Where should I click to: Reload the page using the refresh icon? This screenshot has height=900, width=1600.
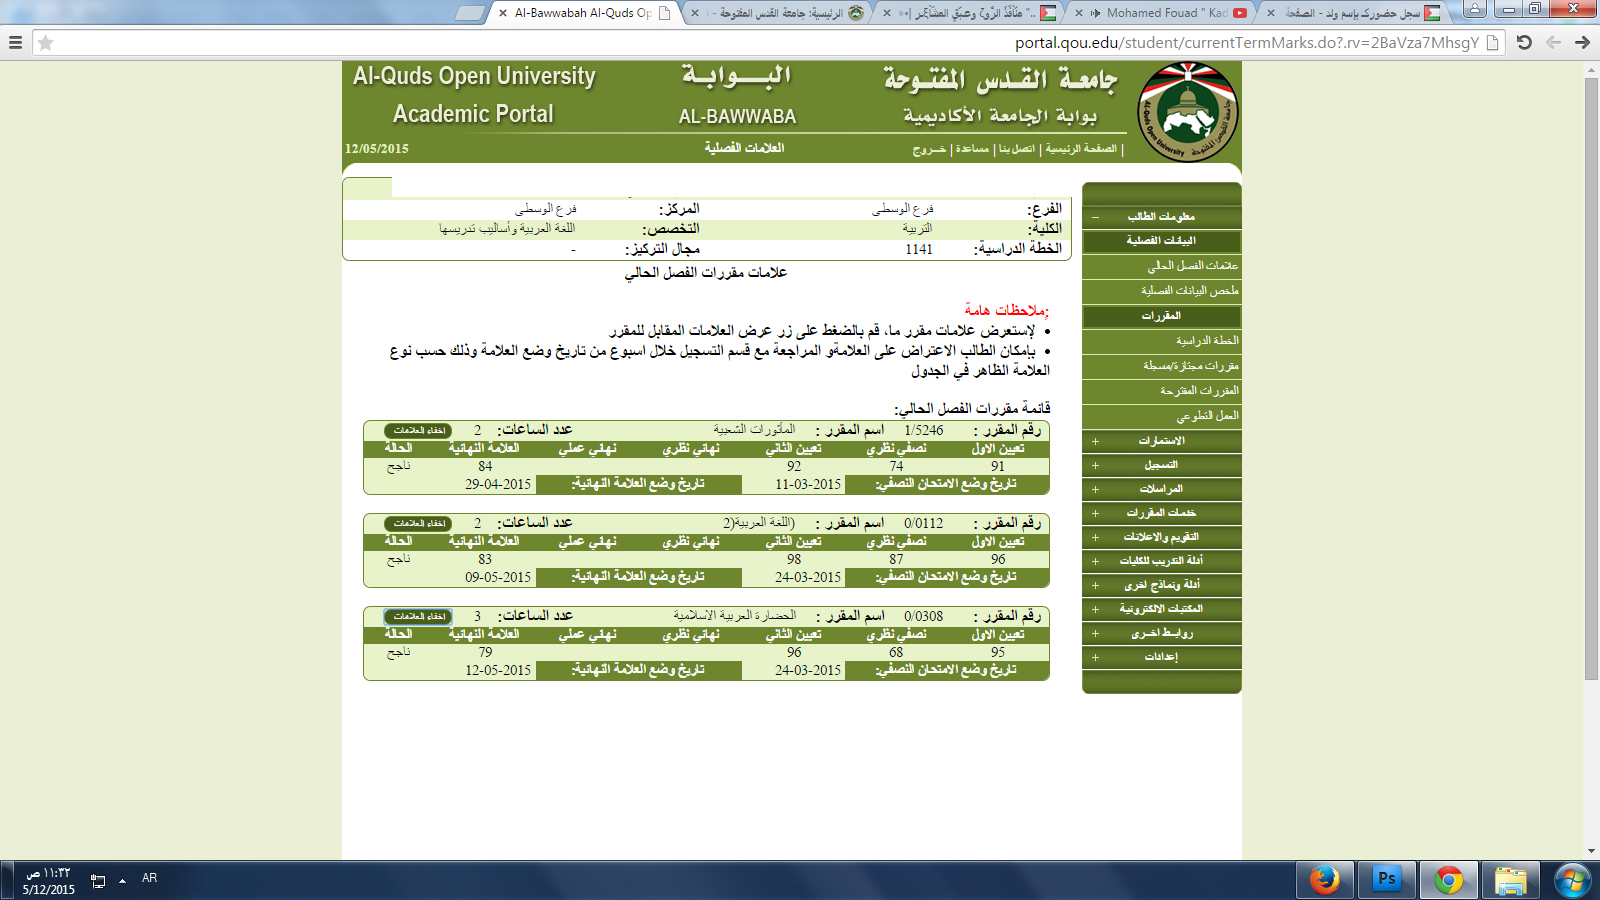point(1524,42)
